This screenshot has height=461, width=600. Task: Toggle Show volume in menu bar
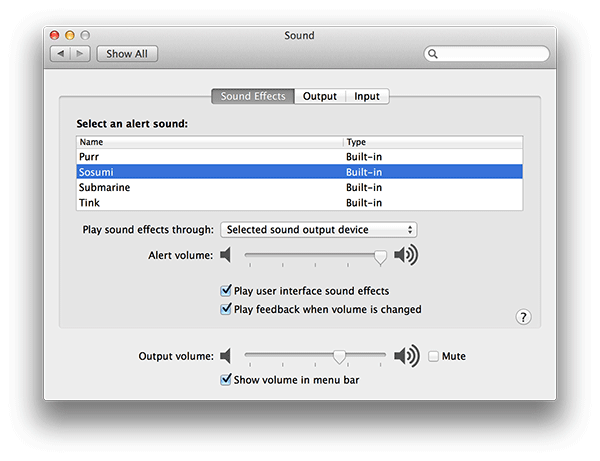click(x=225, y=380)
